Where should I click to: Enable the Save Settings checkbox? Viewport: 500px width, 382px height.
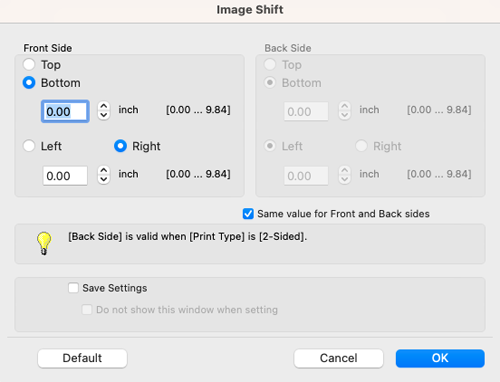pos(73,288)
